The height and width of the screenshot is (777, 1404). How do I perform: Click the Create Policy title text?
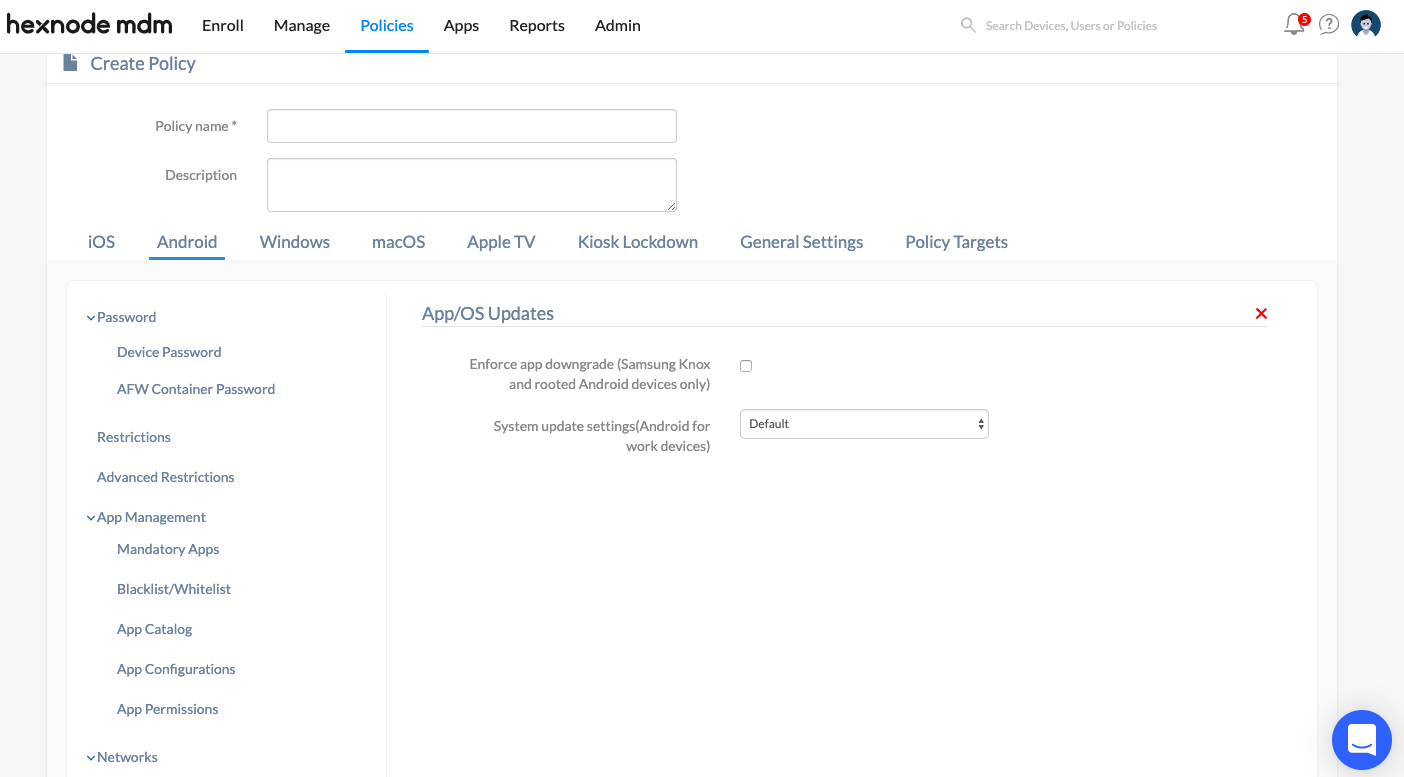(143, 63)
